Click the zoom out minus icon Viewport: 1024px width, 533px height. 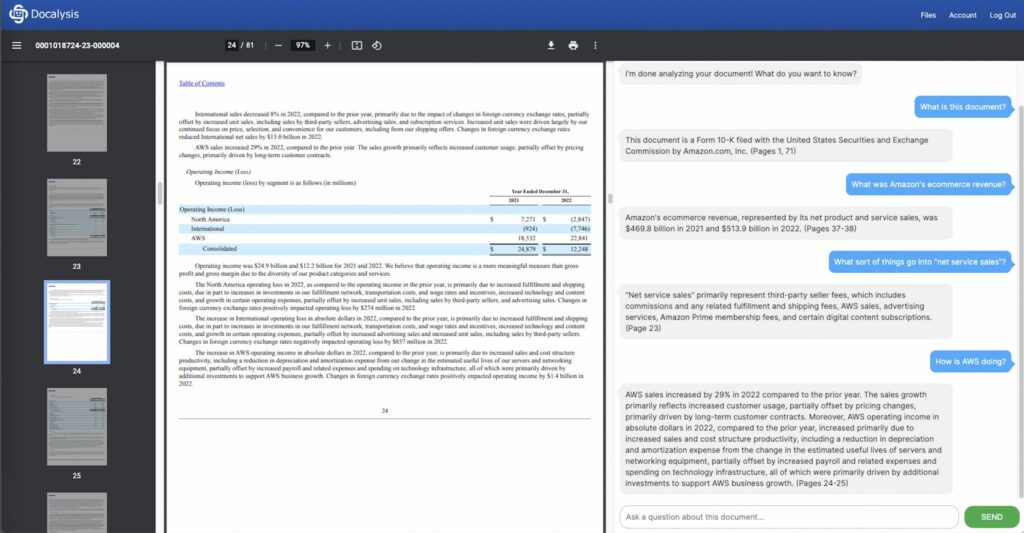pos(278,45)
